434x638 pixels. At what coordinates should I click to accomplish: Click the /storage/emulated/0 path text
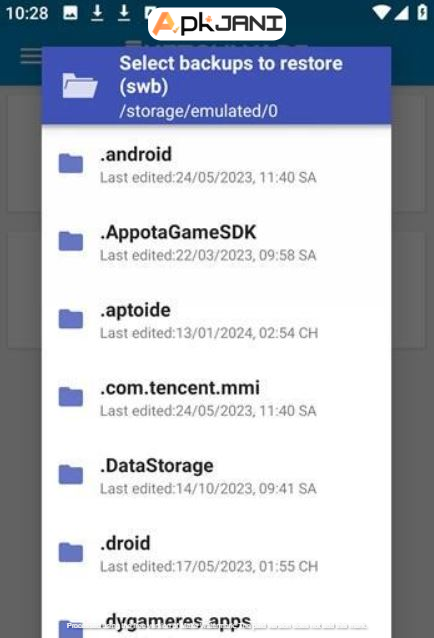pos(198,111)
